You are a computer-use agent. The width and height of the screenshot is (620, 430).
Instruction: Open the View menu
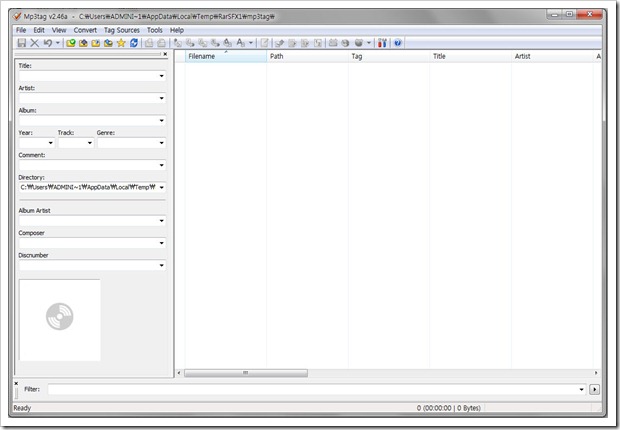coord(59,30)
